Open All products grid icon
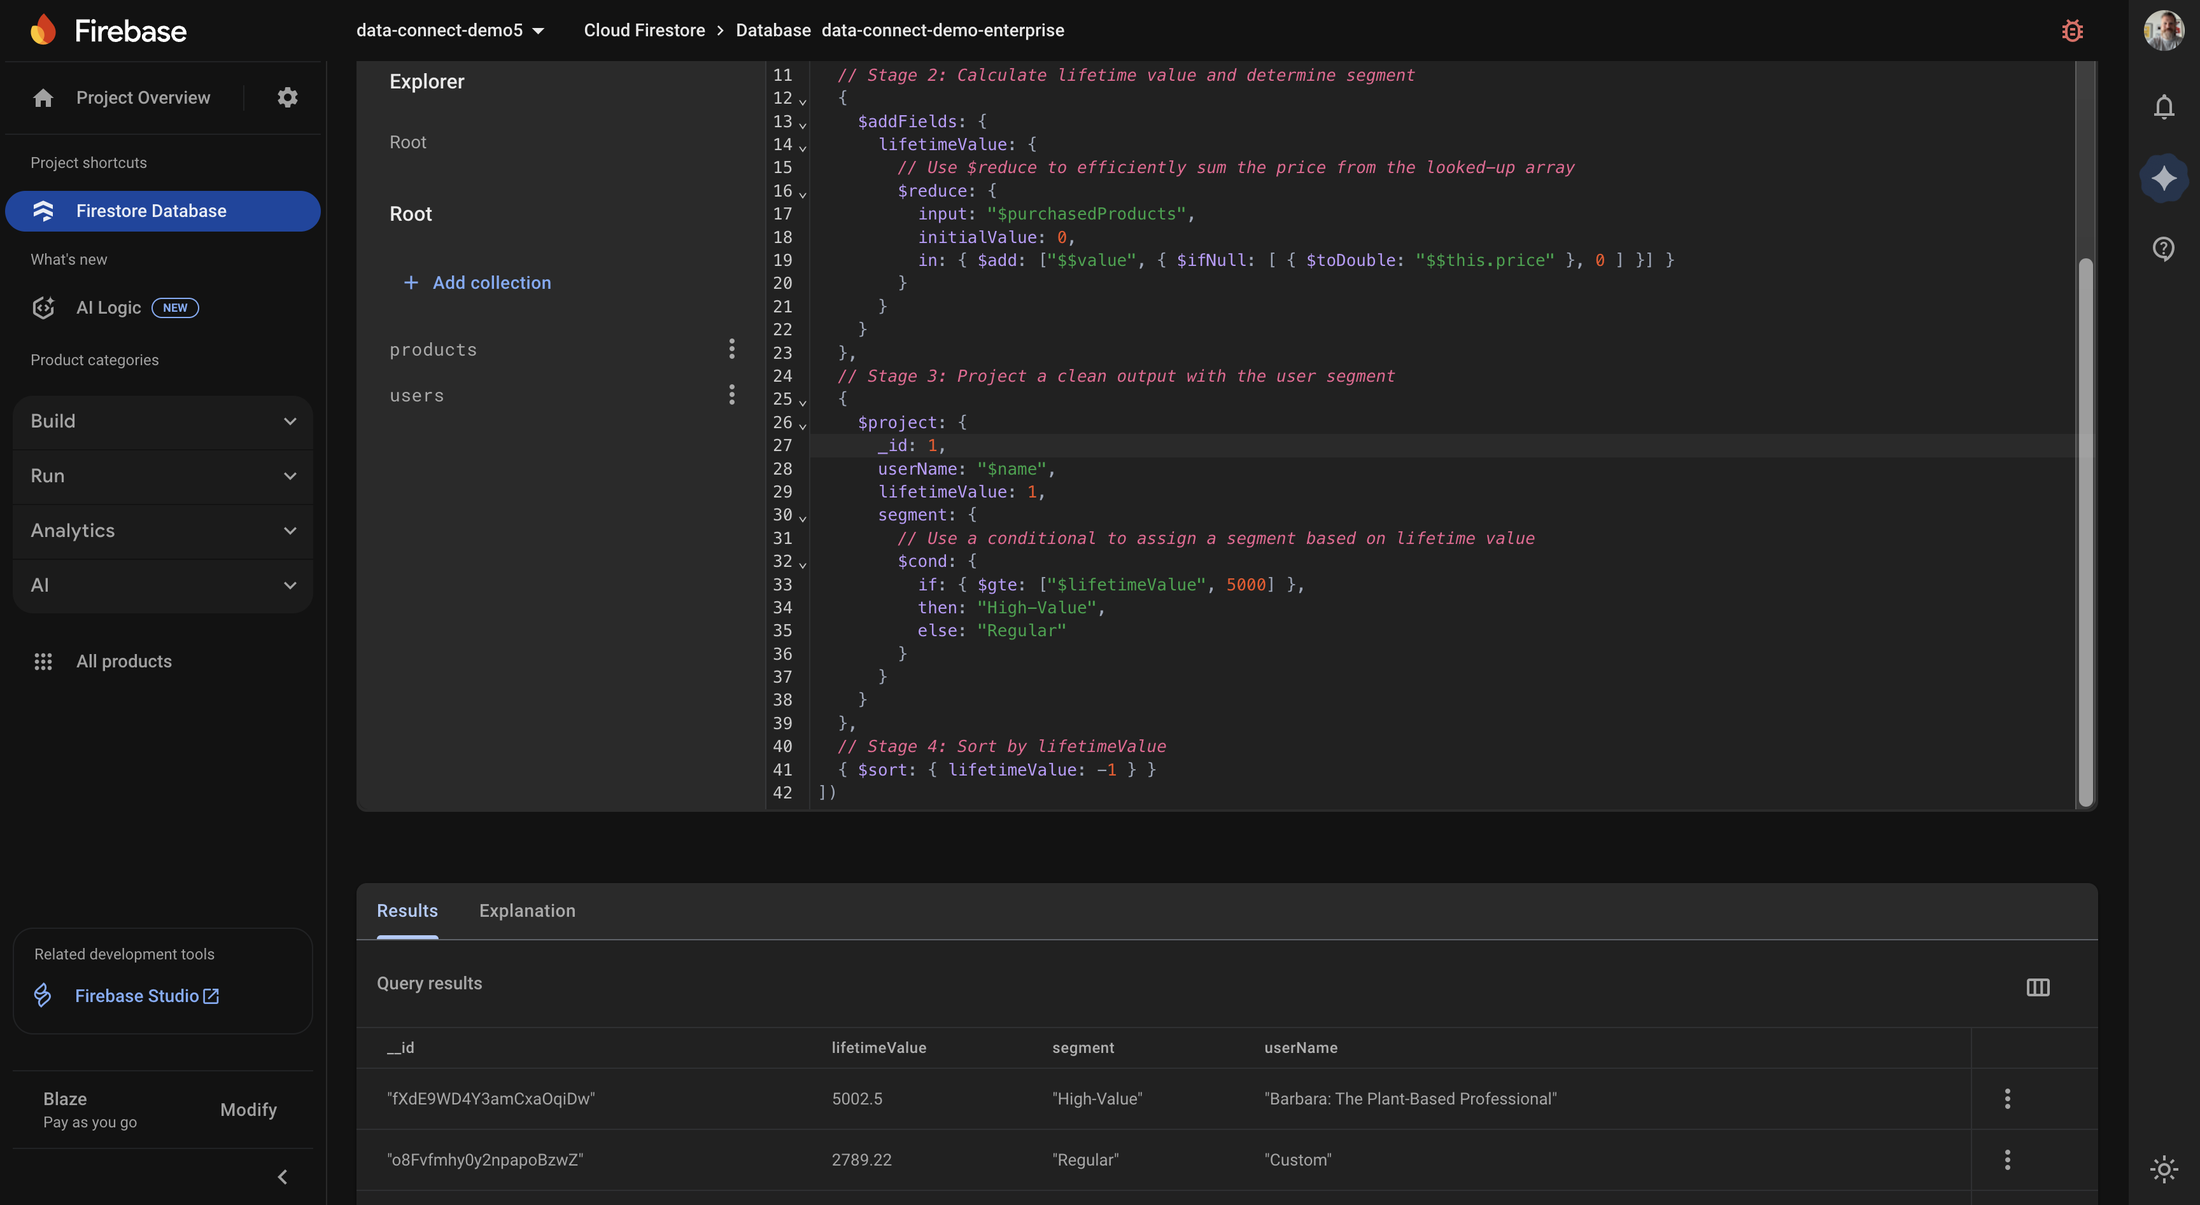2200x1205 pixels. point(43,661)
